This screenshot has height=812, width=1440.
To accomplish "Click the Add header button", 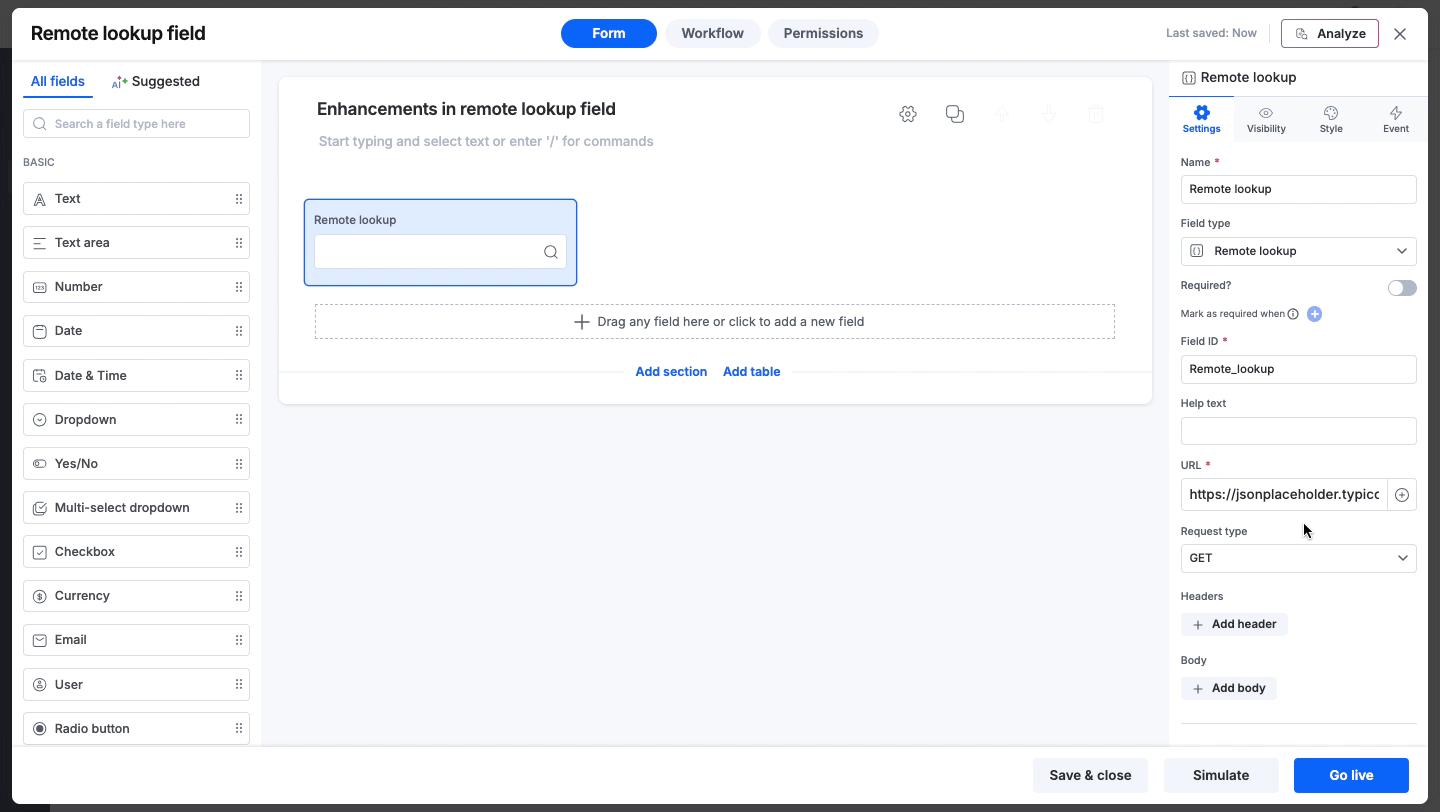I will (x=1234, y=624).
